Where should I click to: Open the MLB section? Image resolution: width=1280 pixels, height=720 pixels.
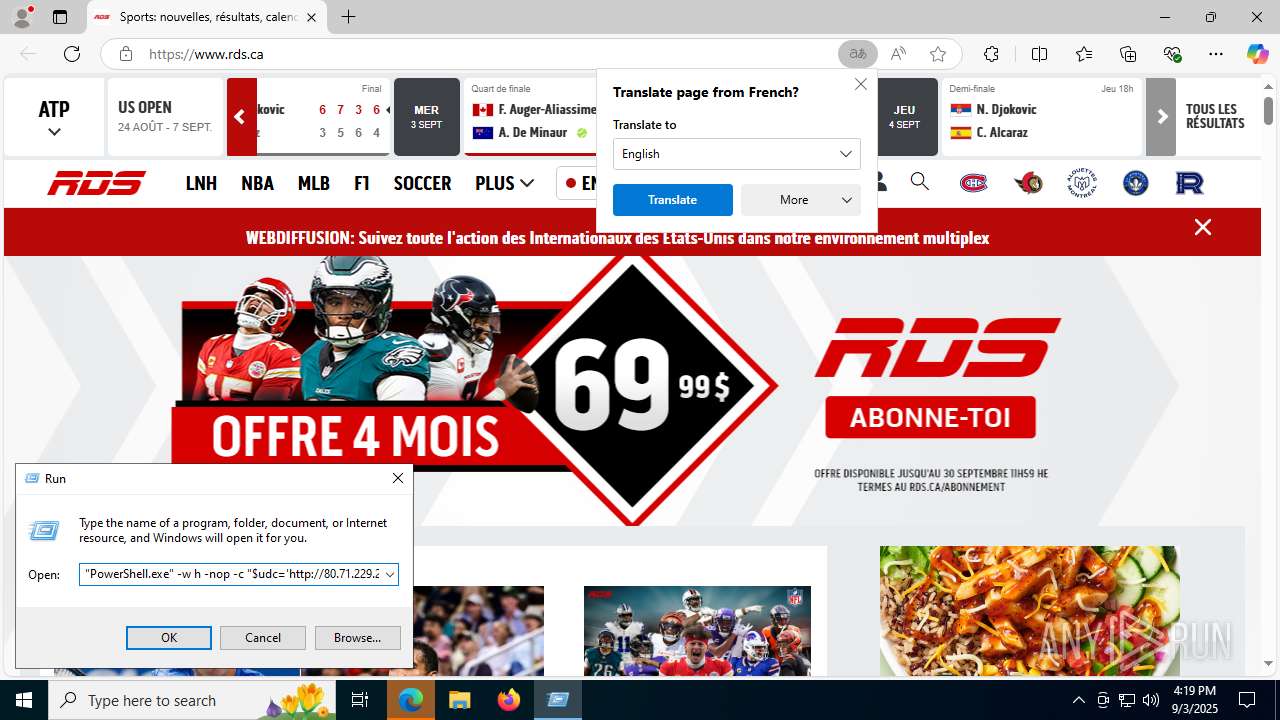[314, 183]
